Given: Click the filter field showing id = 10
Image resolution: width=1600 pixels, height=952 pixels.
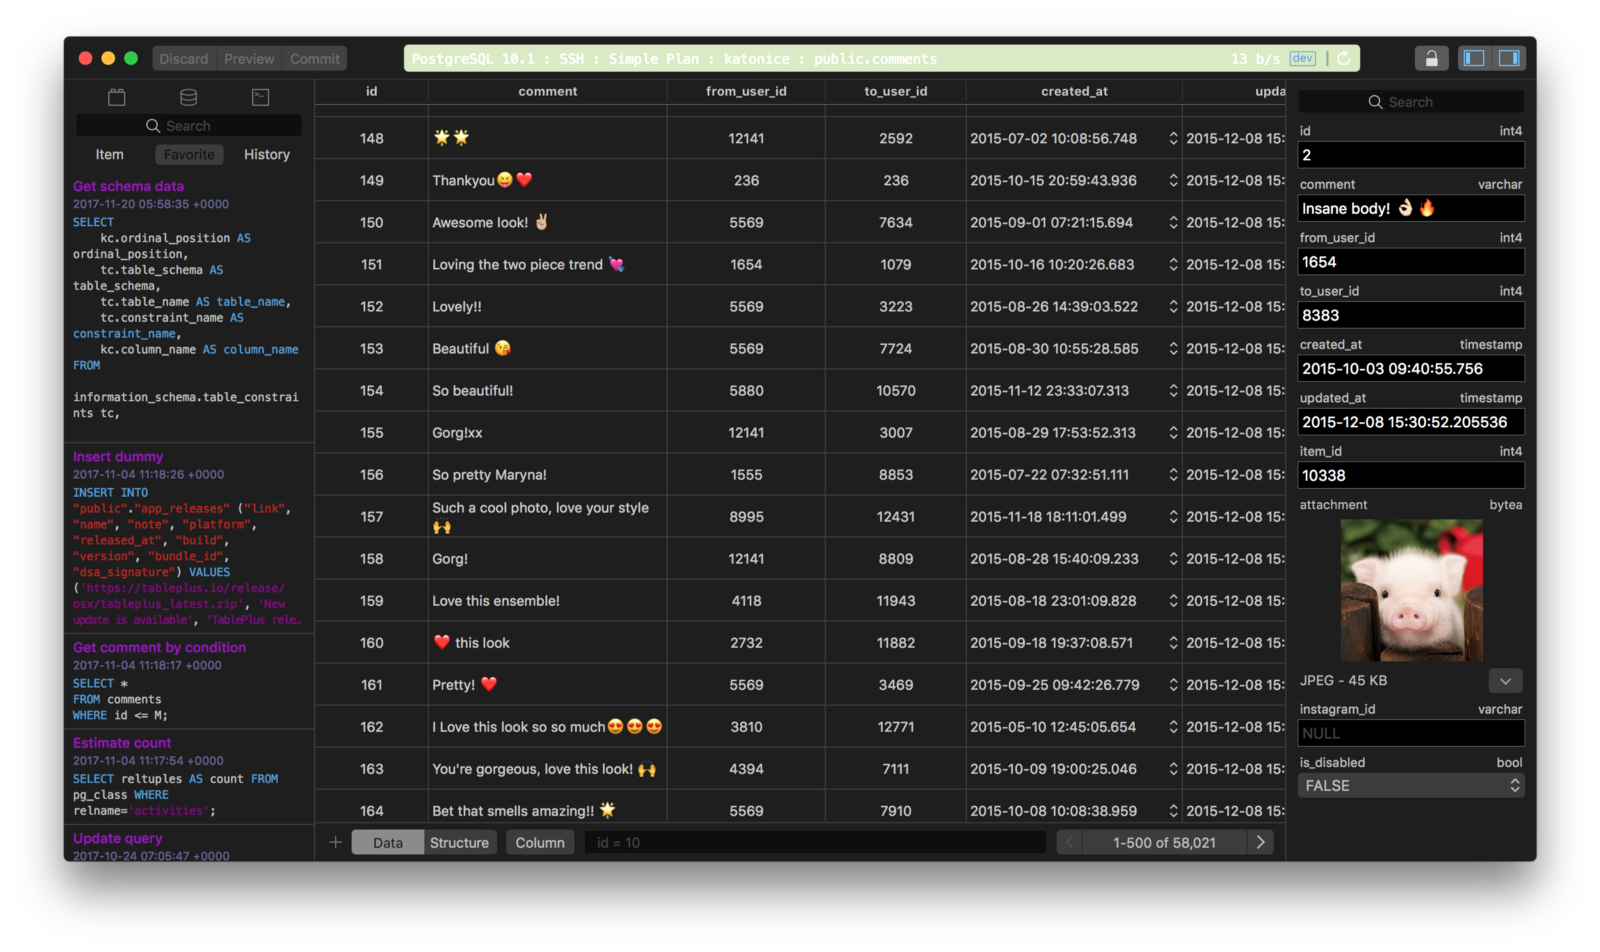Looking at the screenshot, I should click(x=815, y=842).
